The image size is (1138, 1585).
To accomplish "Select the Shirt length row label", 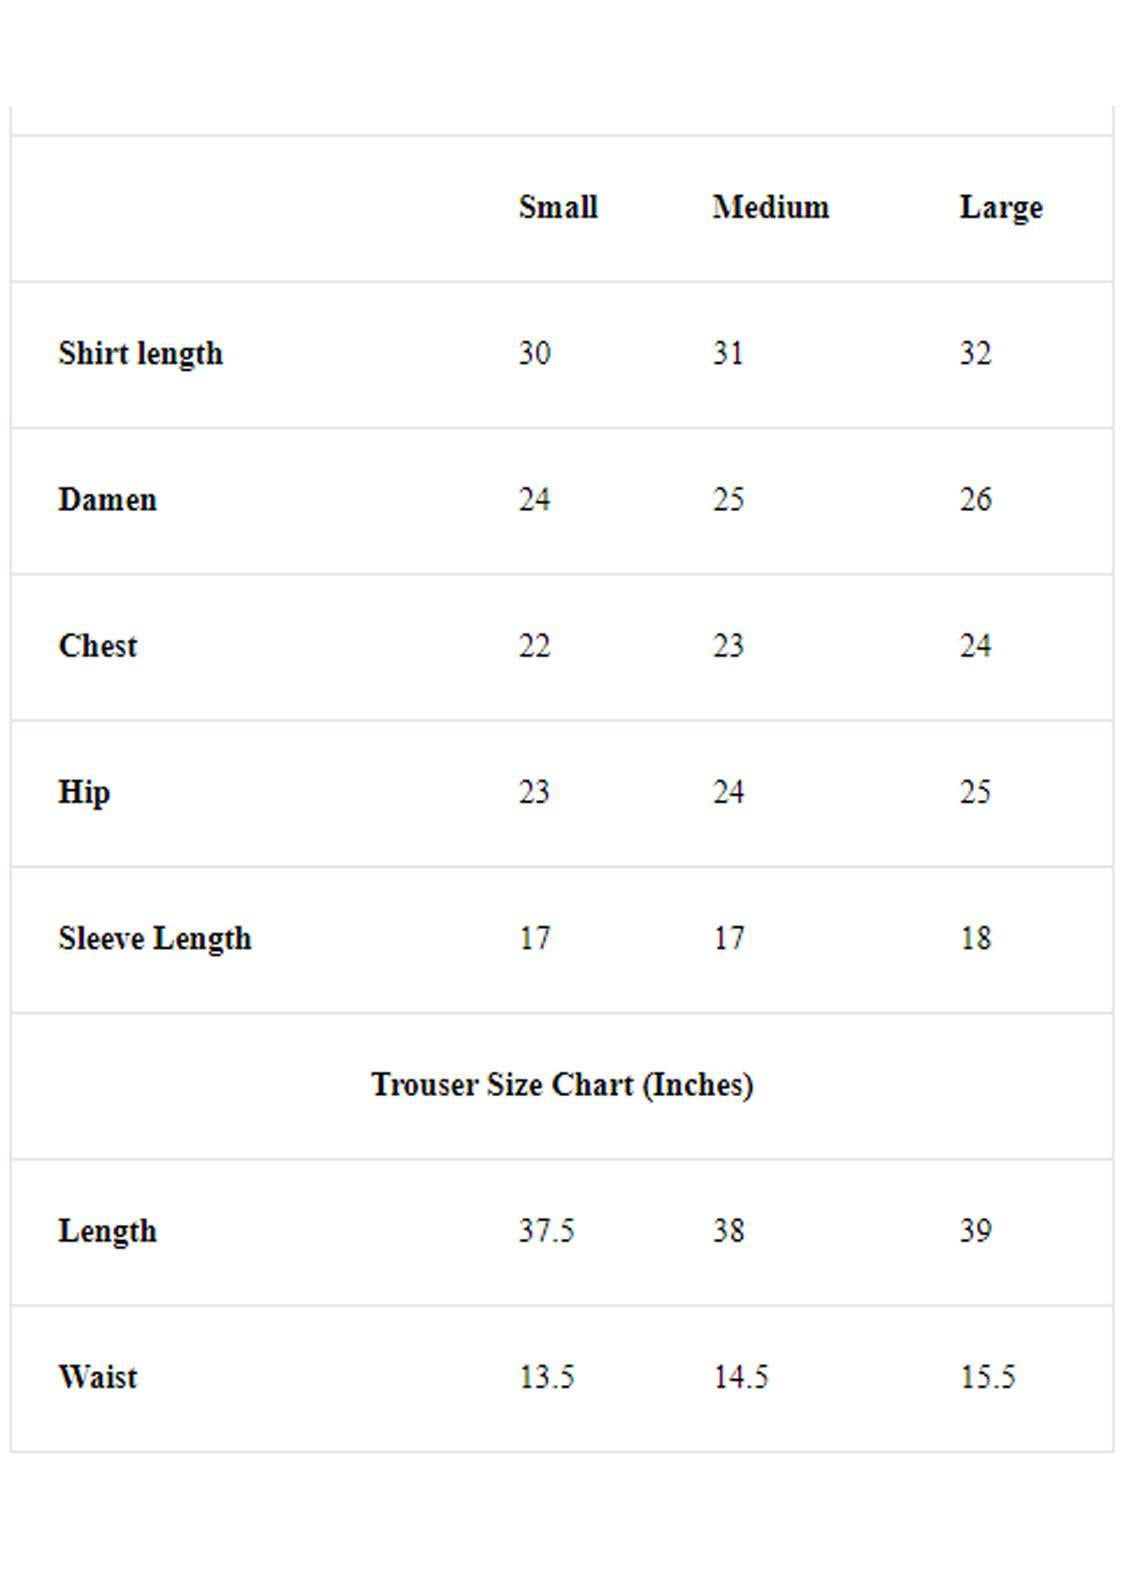I will click(x=141, y=353).
